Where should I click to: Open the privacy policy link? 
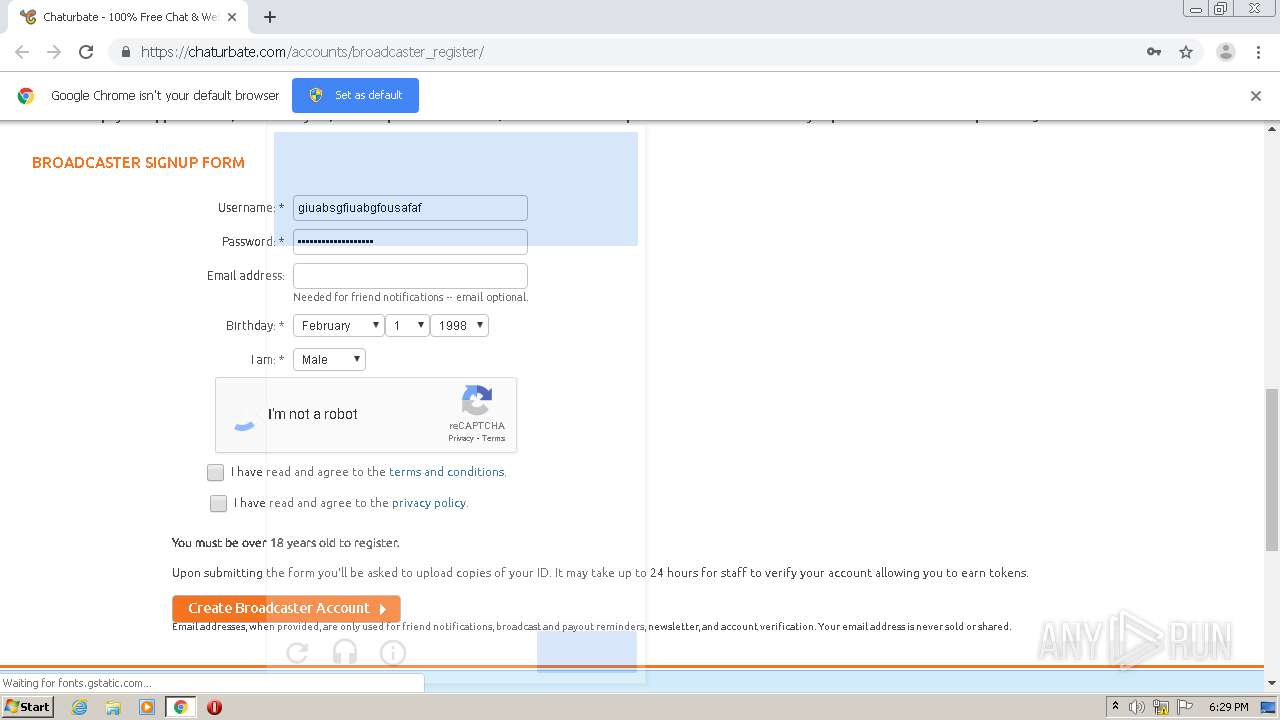tap(429, 503)
